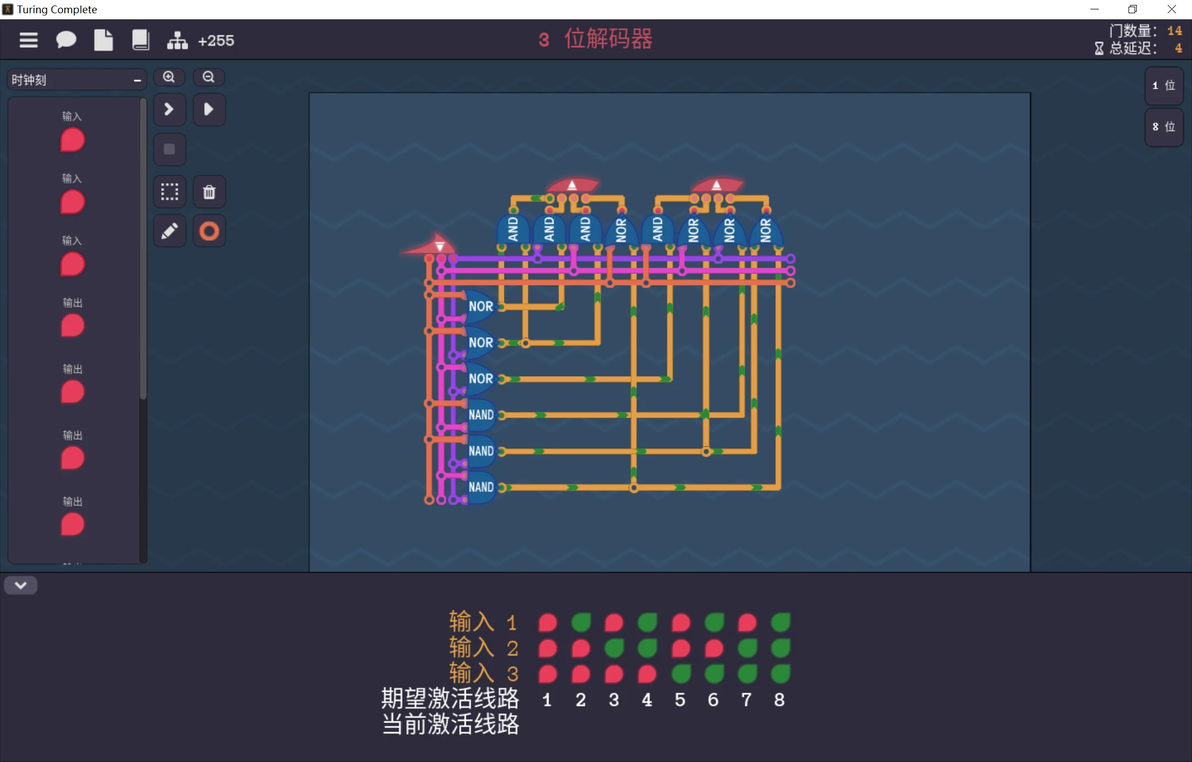1192x762 pixels.
Task: Step the simulation one tick forward
Action: [x=170, y=110]
